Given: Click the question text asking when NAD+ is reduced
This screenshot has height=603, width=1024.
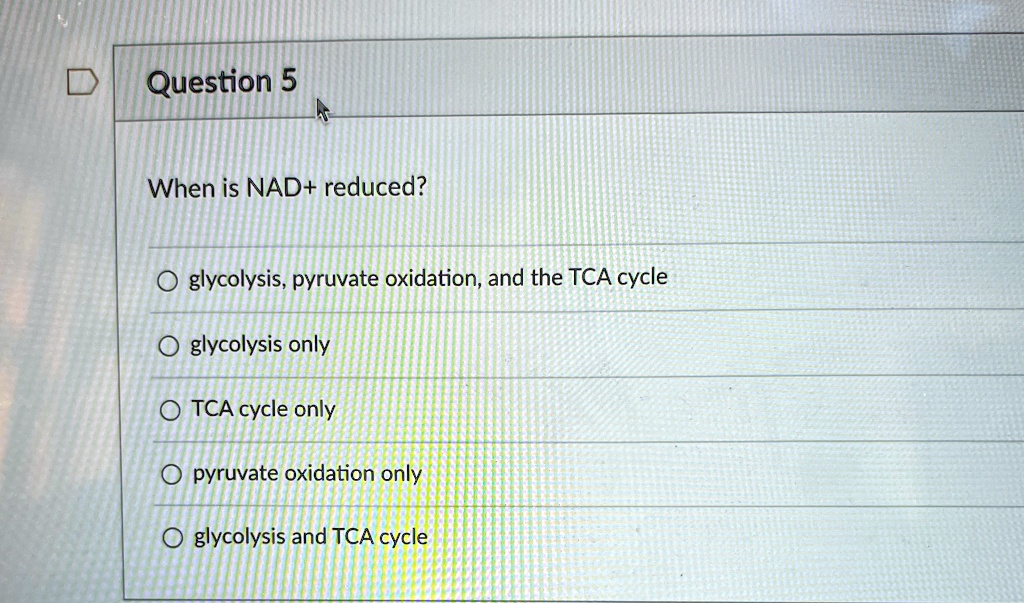Looking at the screenshot, I should point(287,187).
